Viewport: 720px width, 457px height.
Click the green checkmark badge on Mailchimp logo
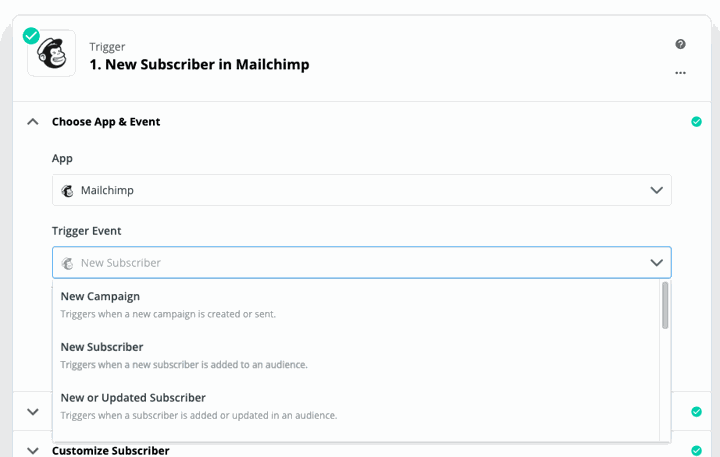[x=31, y=35]
